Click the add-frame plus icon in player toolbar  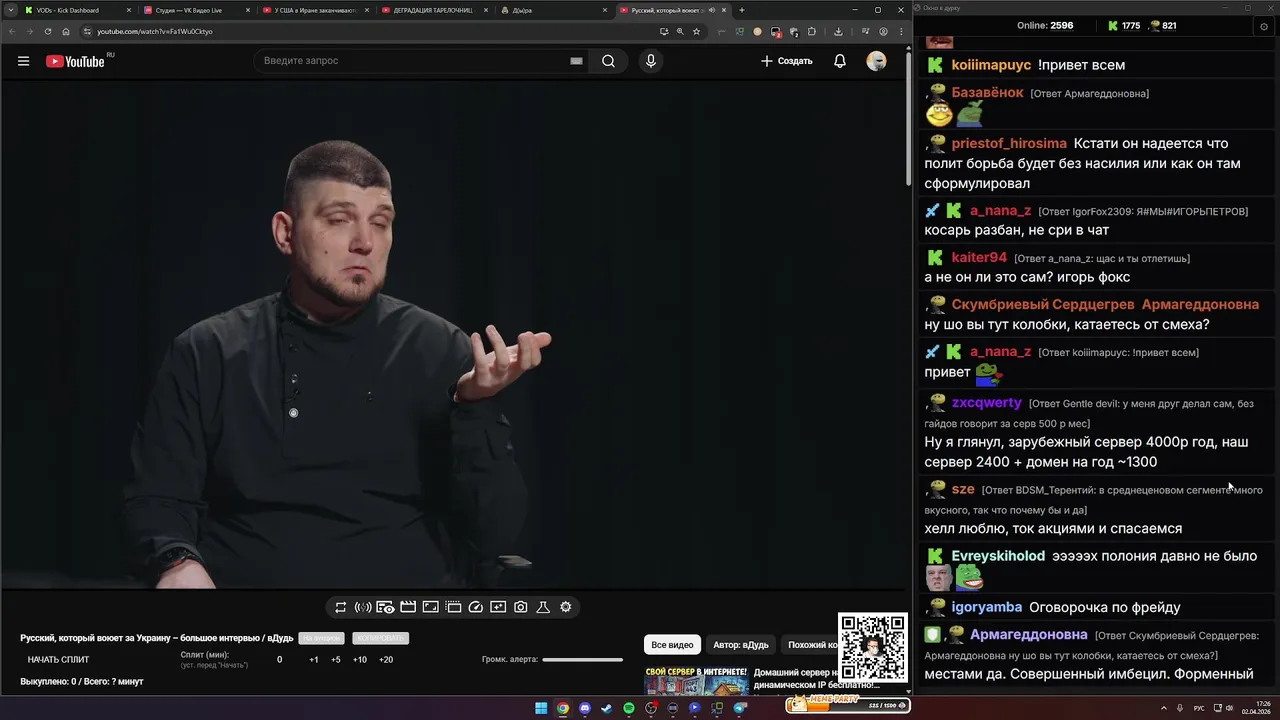pos(498,607)
